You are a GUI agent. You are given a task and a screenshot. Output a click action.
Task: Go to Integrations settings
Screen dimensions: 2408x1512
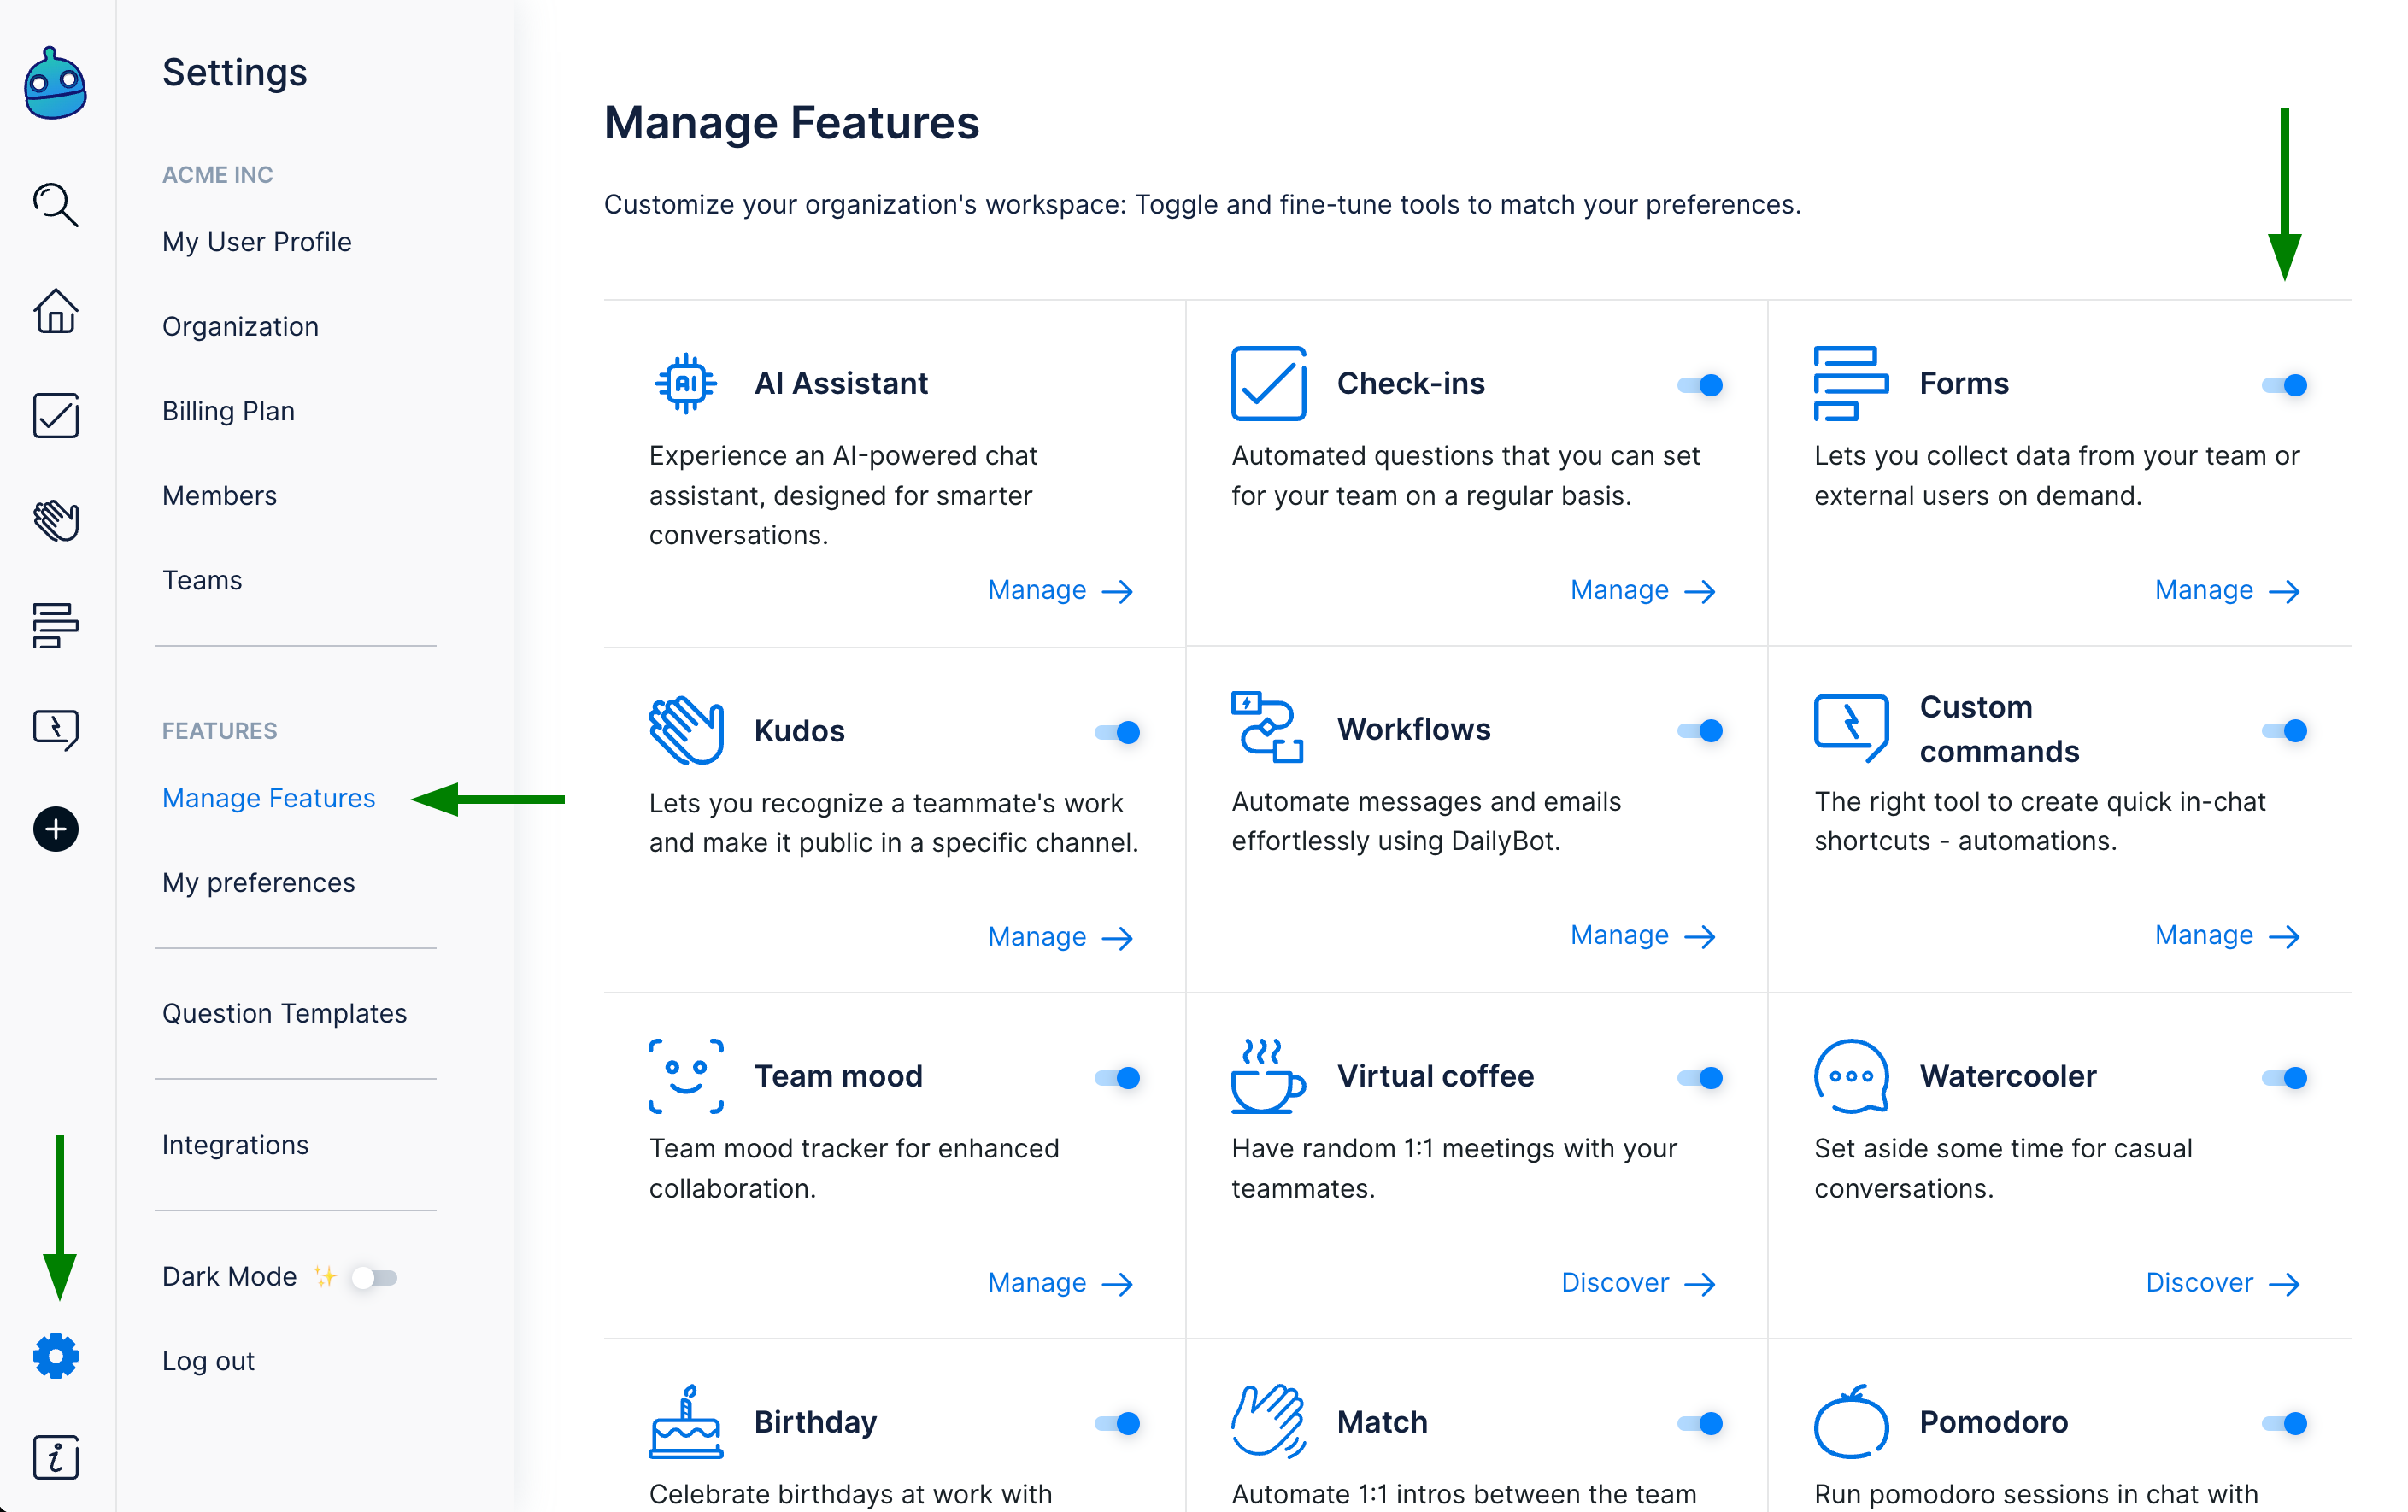tap(235, 1144)
